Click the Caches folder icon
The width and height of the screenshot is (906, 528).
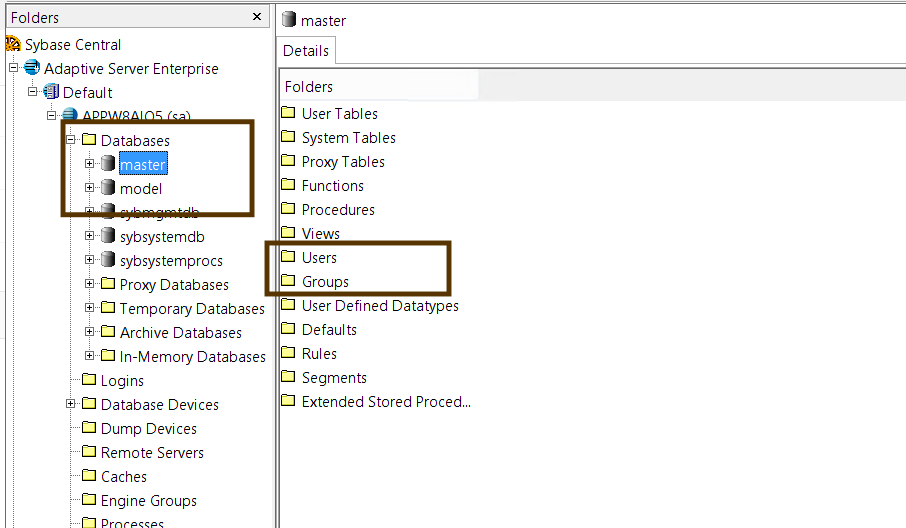88,475
